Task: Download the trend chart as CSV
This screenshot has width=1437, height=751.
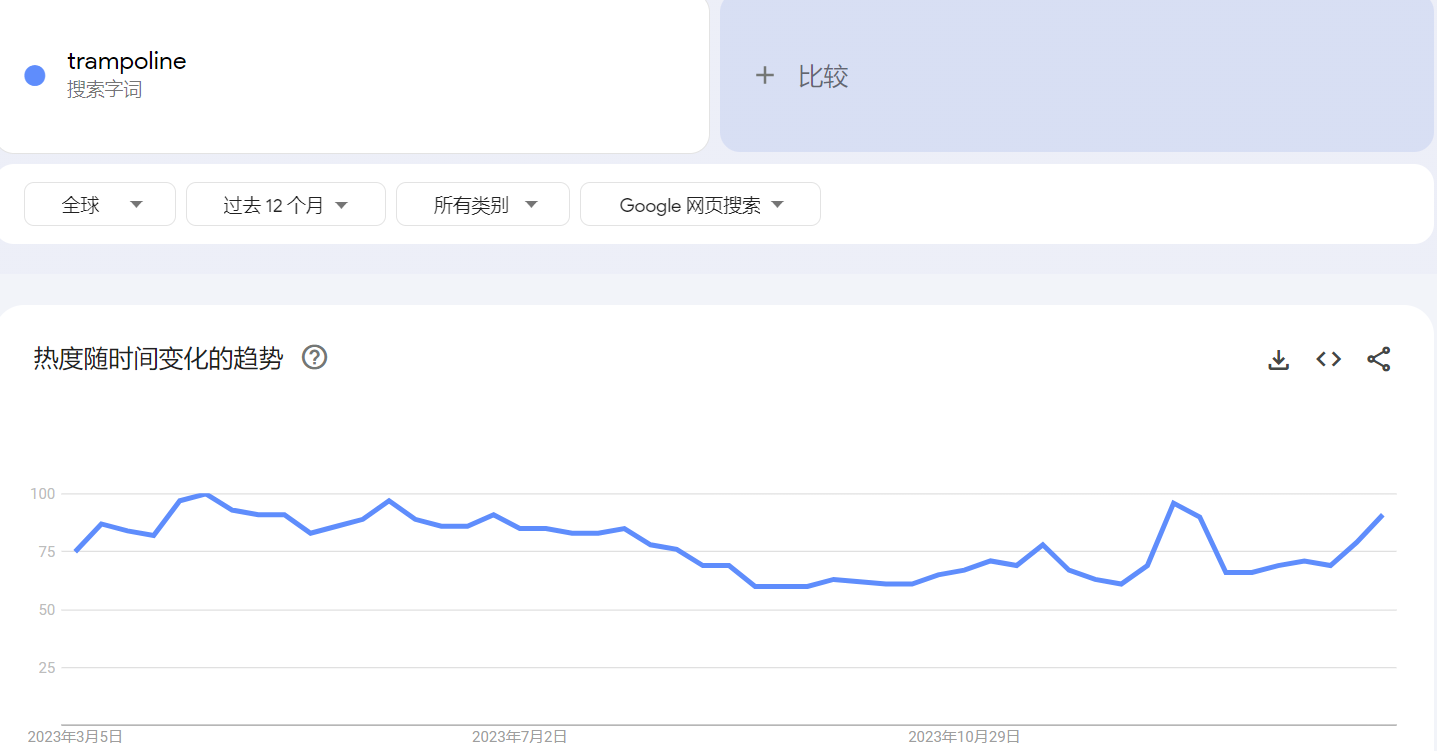Action: click(x=1278, y=359)
